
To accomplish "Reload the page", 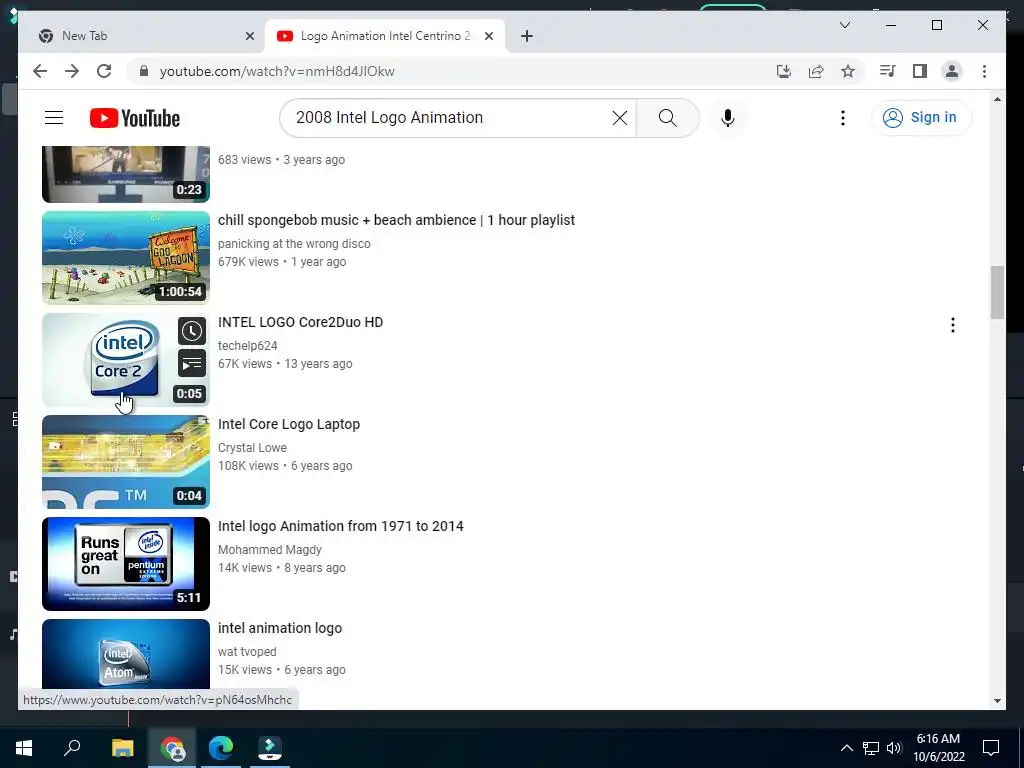I will click(104, 71).
